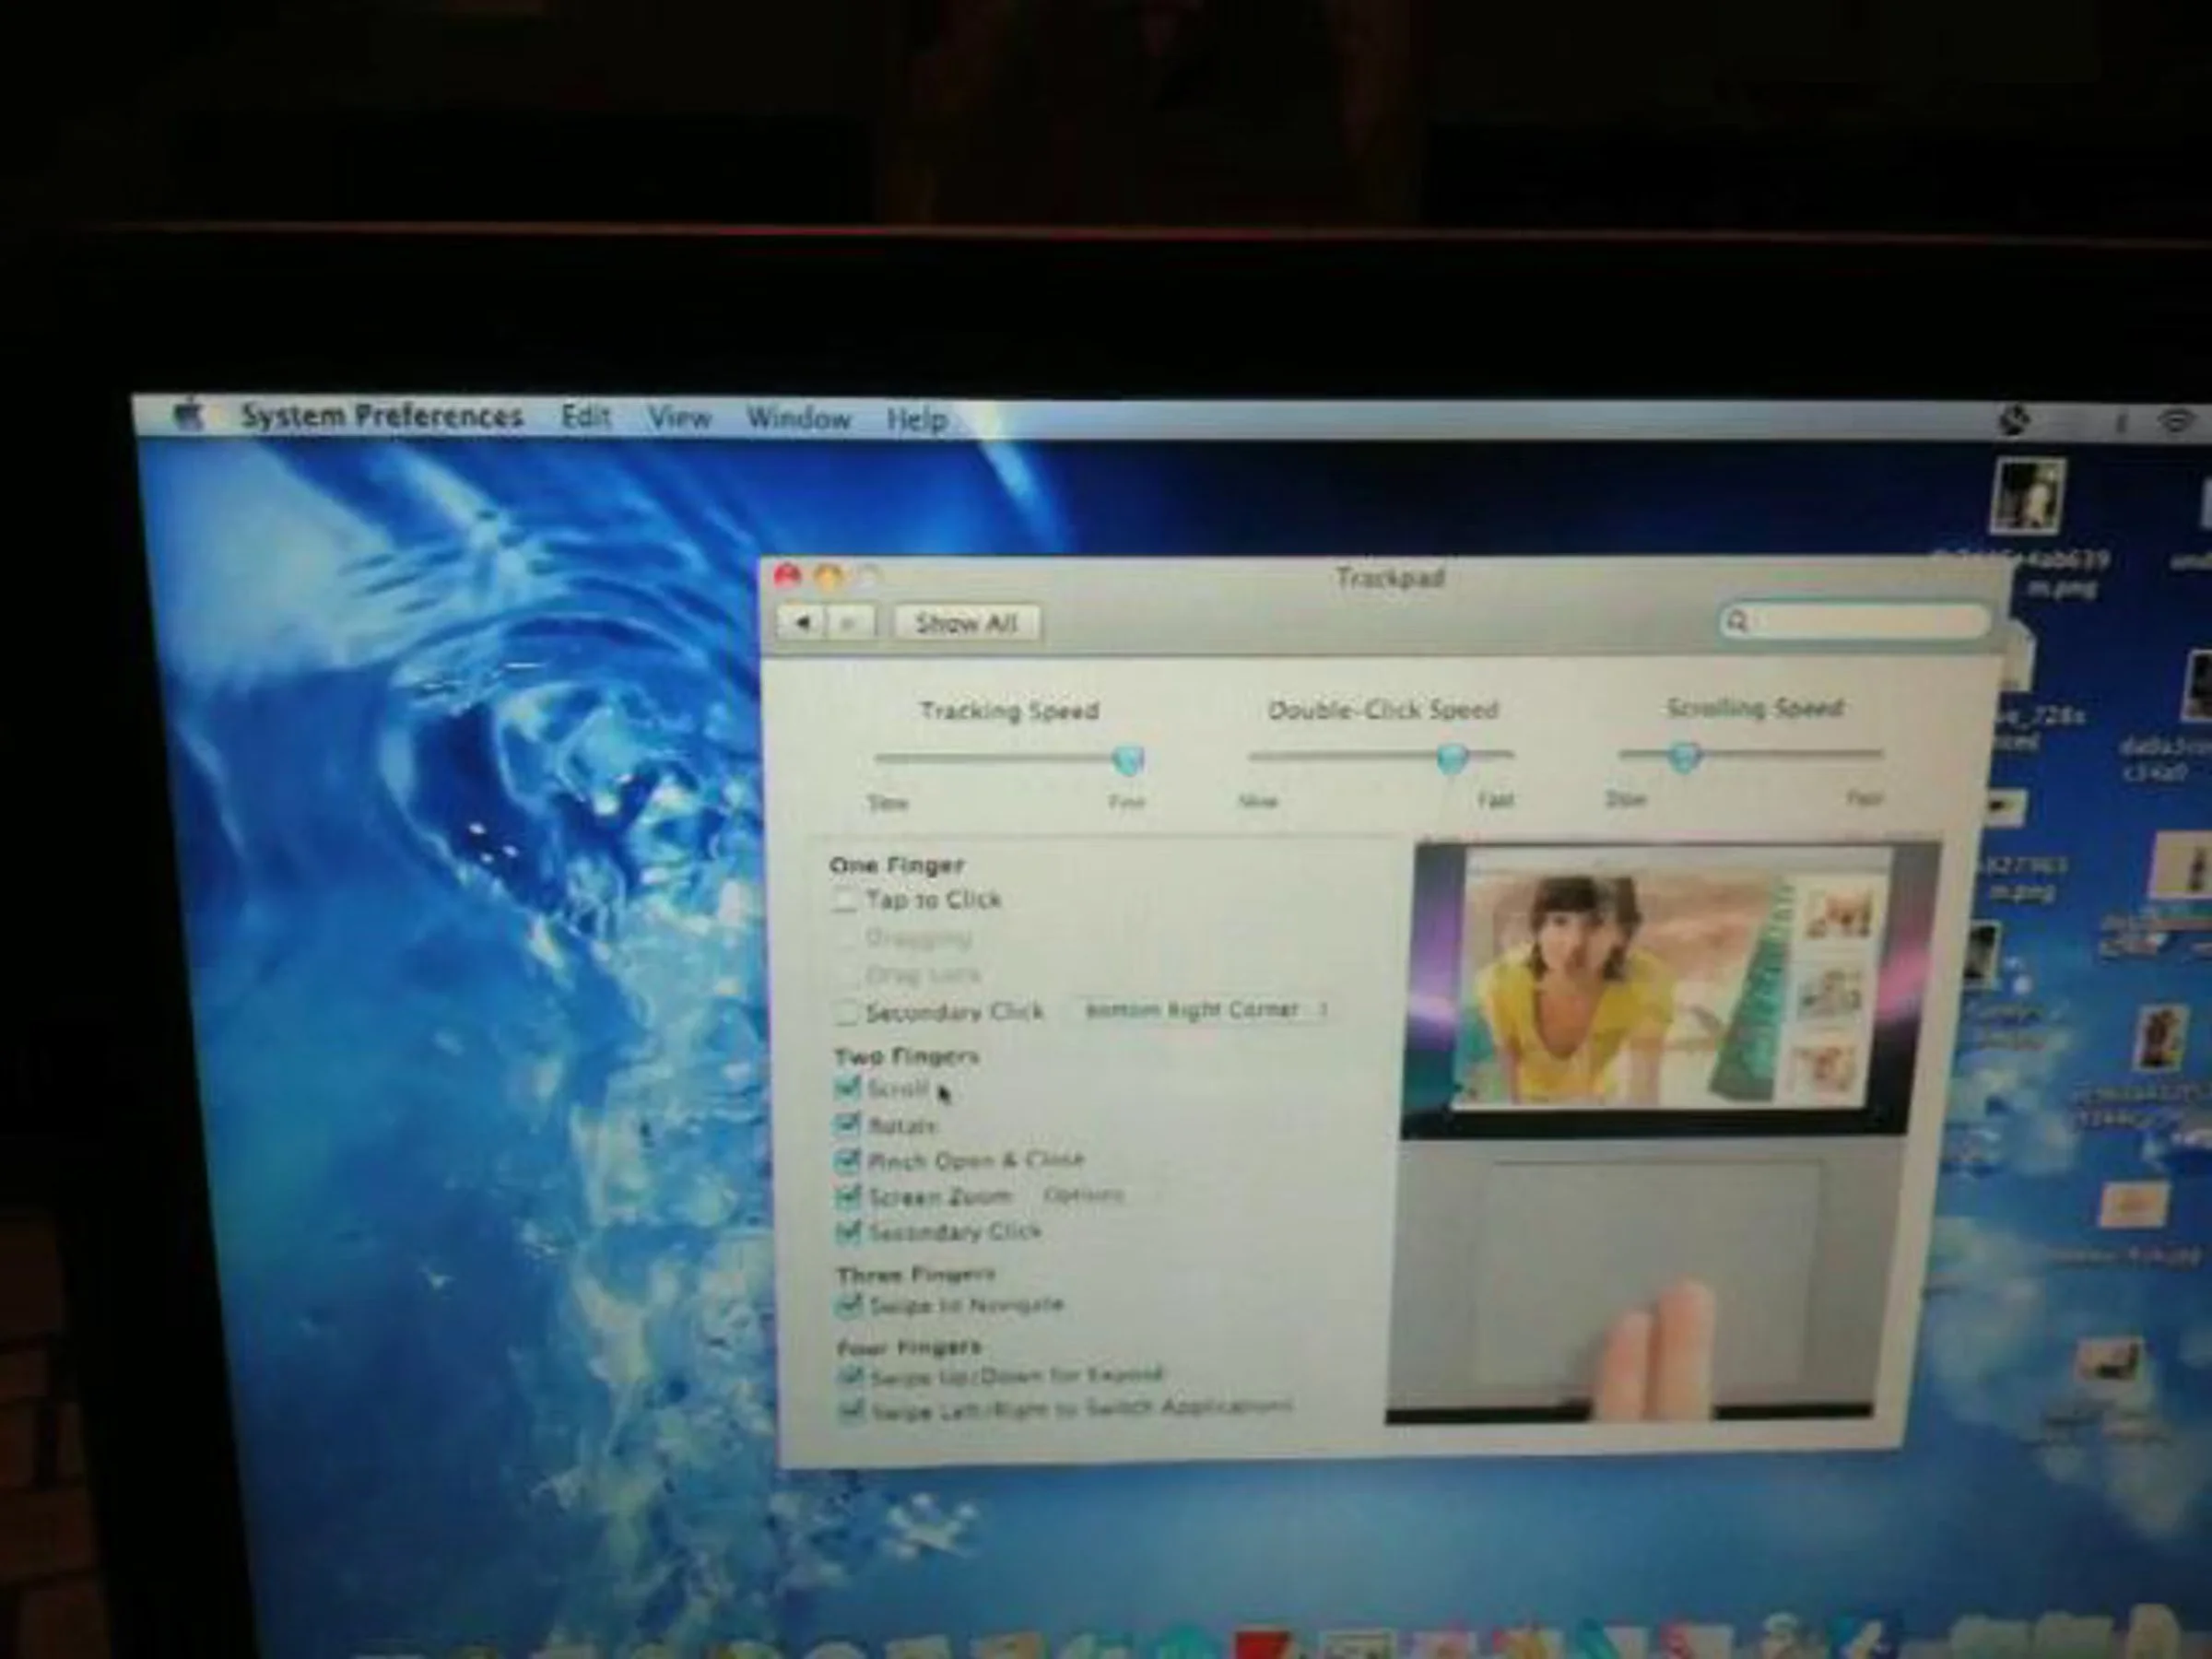Click the Show All button
Image resolution: width=2212 pixels, height=1659 pixels.
click(x=966, y=623)
